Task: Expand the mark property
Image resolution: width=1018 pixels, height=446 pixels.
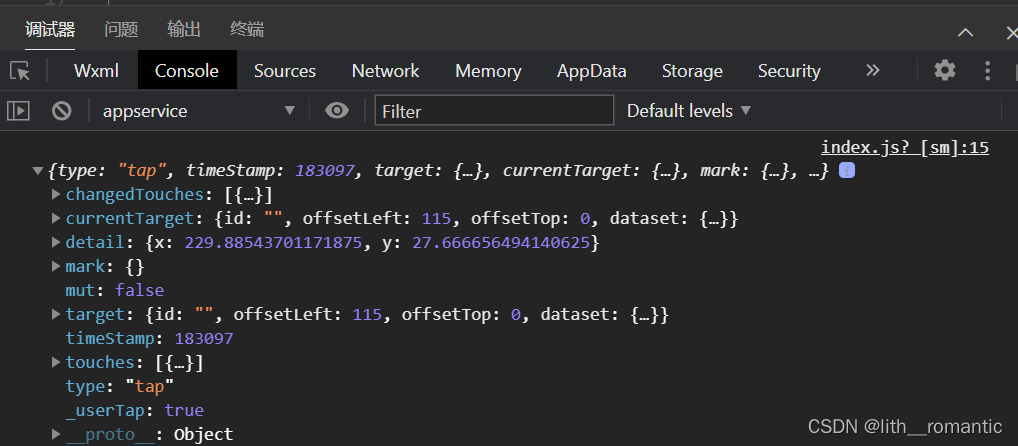Action: point(56,267)
